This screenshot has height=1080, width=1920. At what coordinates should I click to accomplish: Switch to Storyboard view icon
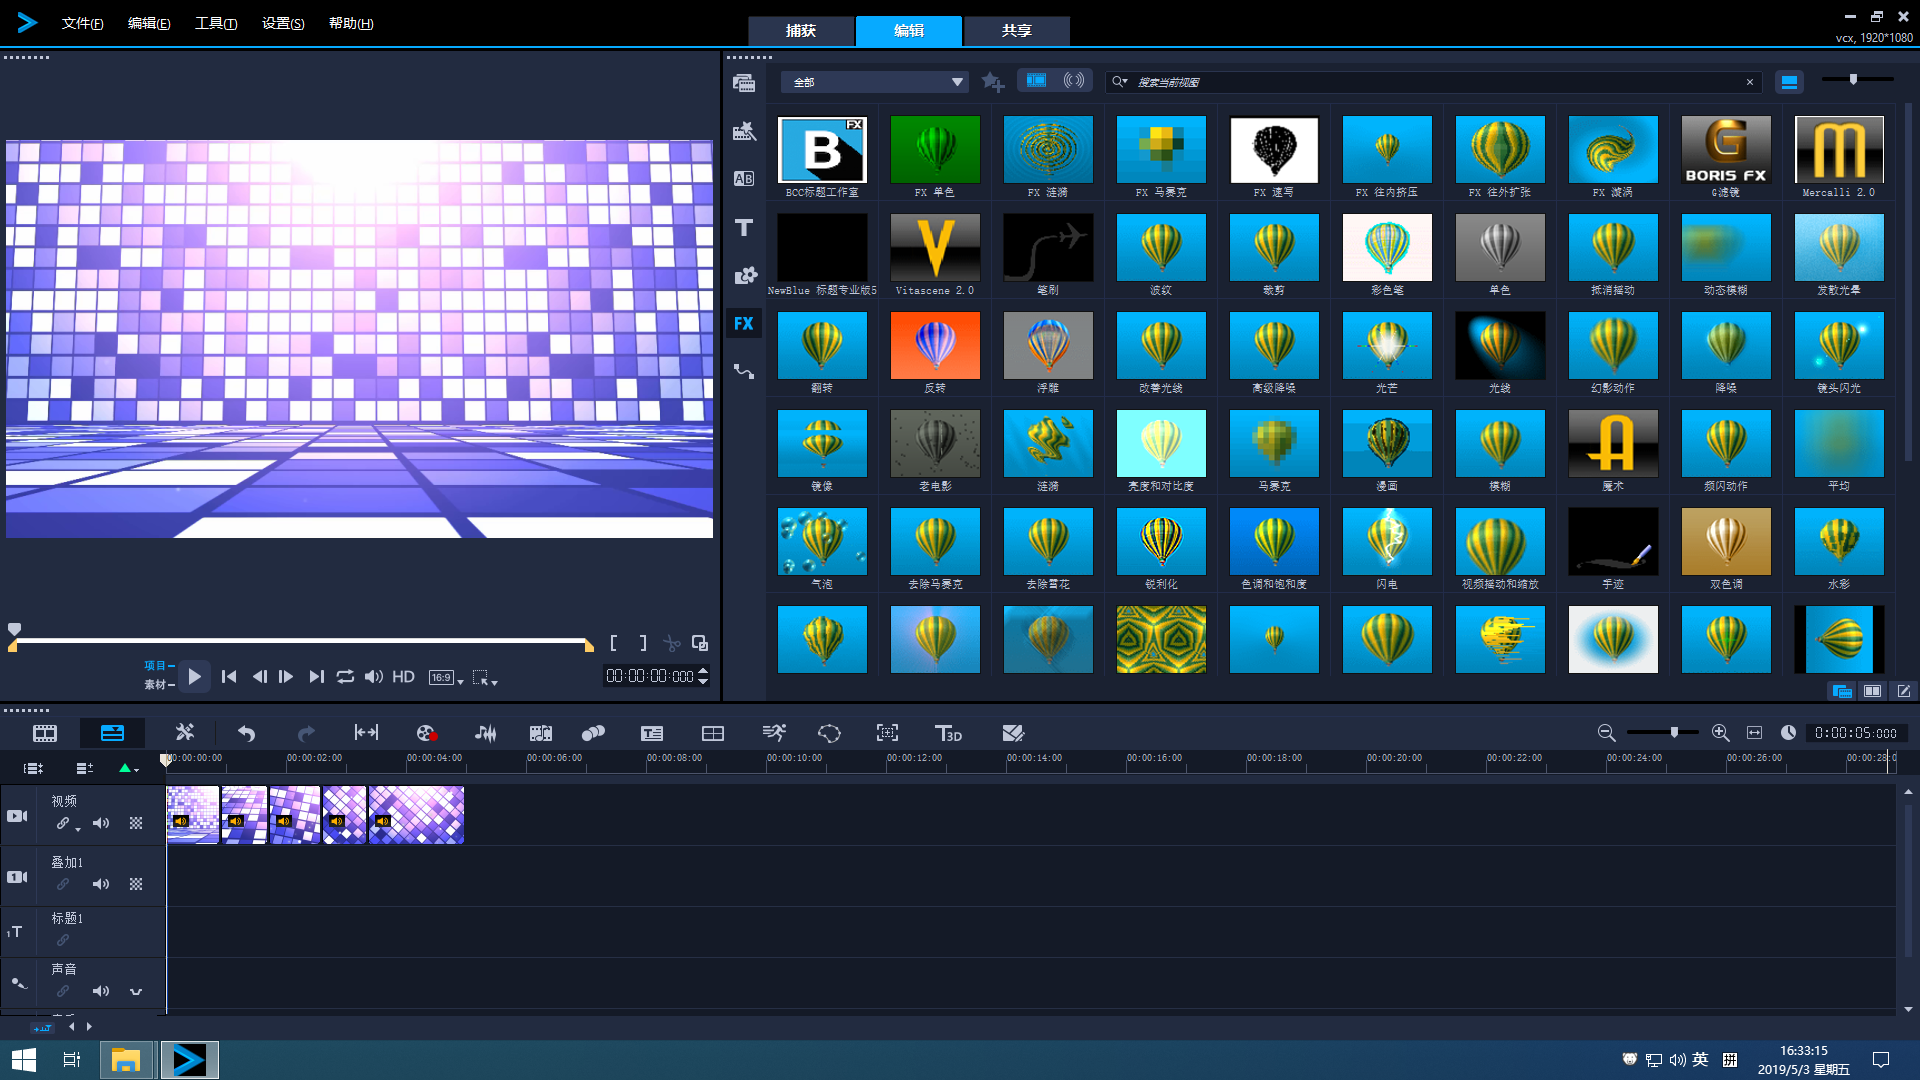(45, 733)
